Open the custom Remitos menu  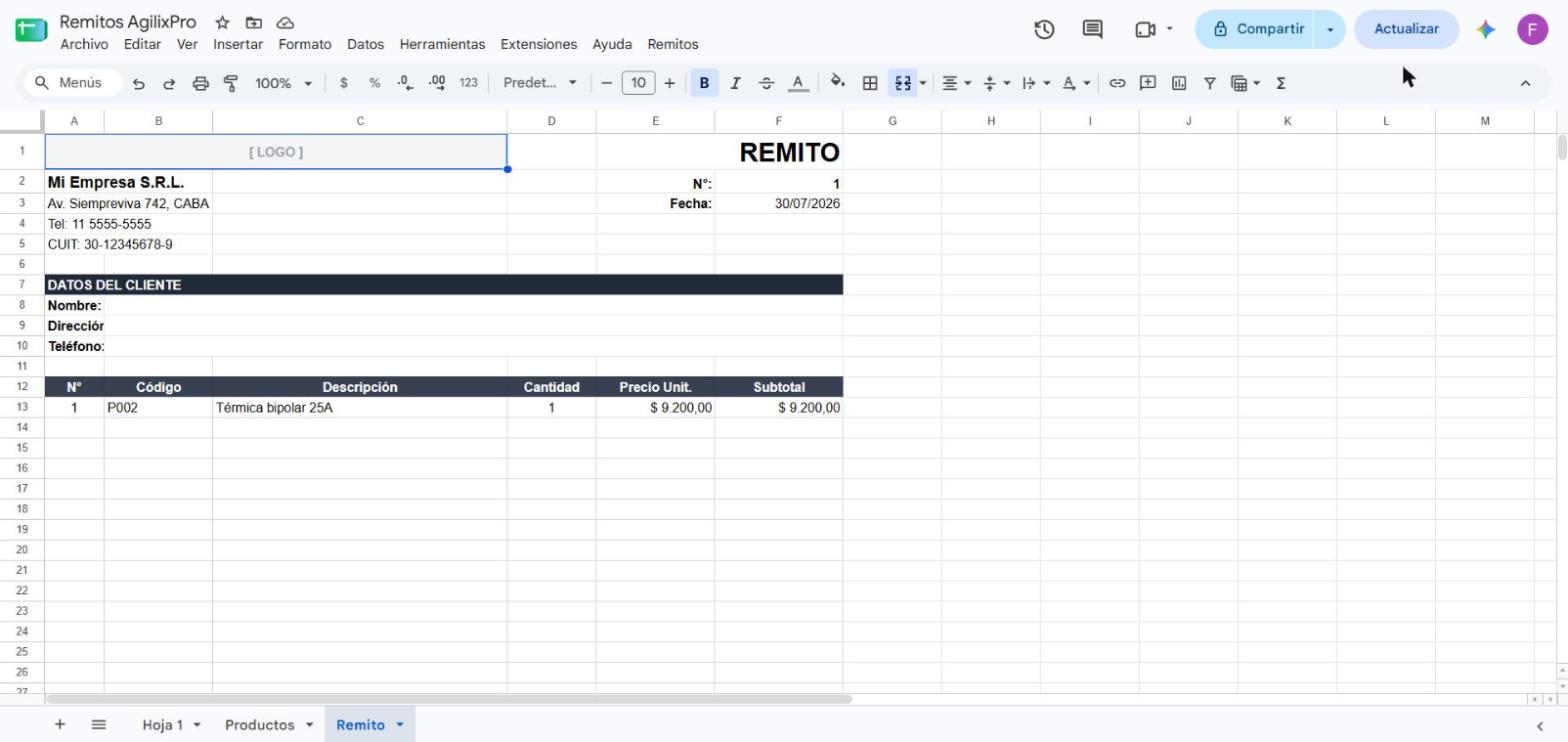tap(673, 44)
